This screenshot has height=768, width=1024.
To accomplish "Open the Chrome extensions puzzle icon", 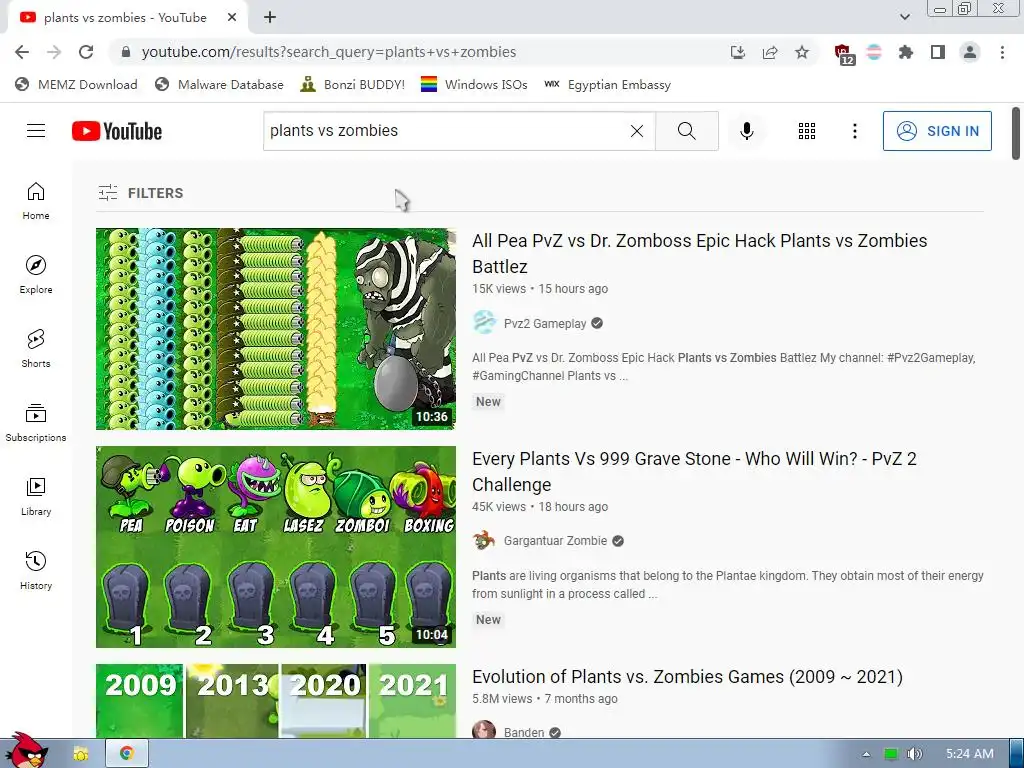I will [905, 52].
